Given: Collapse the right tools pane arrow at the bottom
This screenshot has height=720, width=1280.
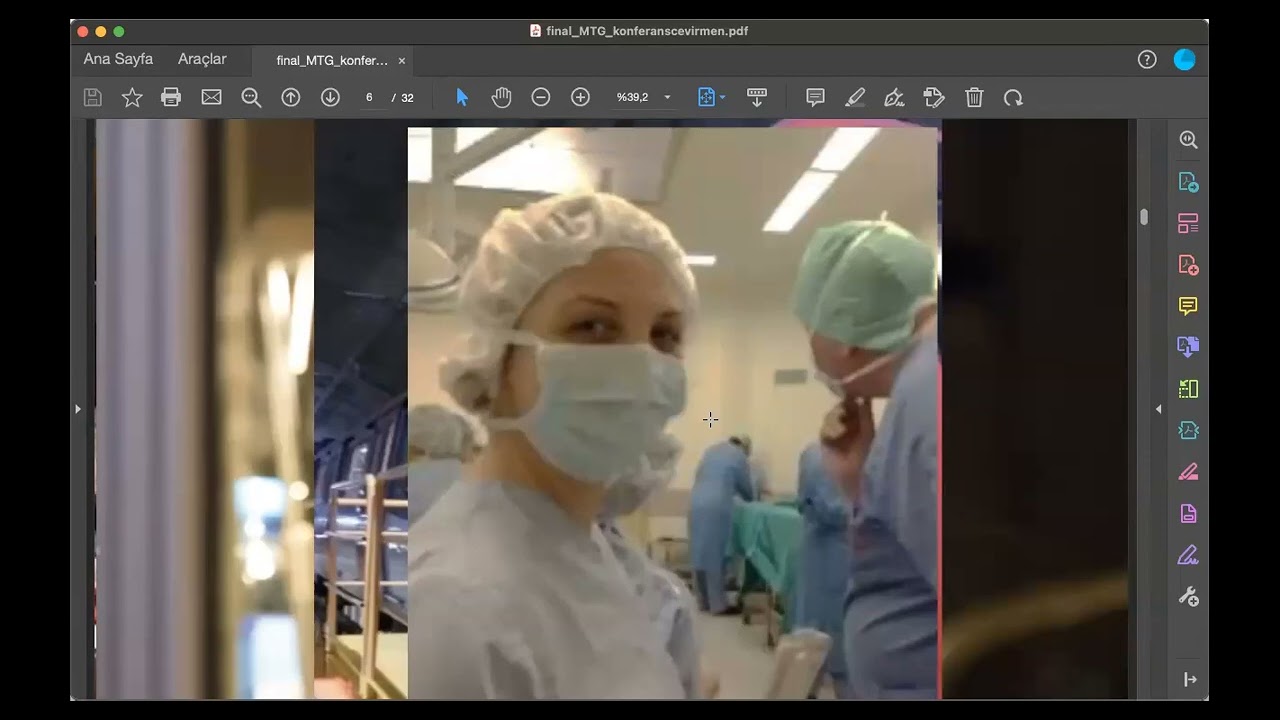Looking at the screenshot, I should coord(1189,679).
